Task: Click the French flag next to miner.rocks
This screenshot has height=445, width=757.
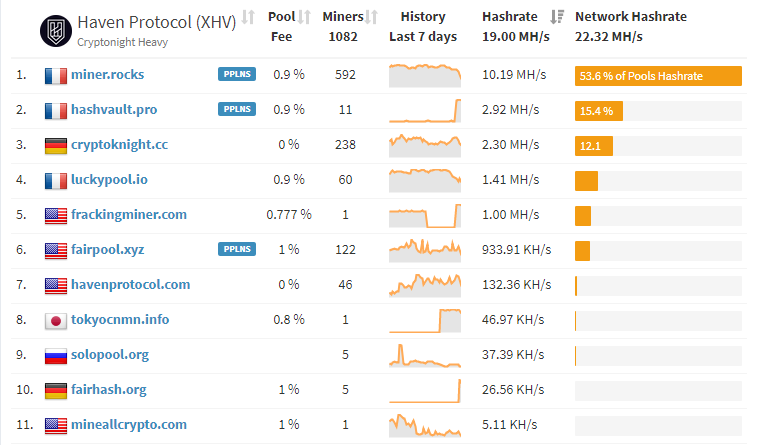Action: [56, 75]
